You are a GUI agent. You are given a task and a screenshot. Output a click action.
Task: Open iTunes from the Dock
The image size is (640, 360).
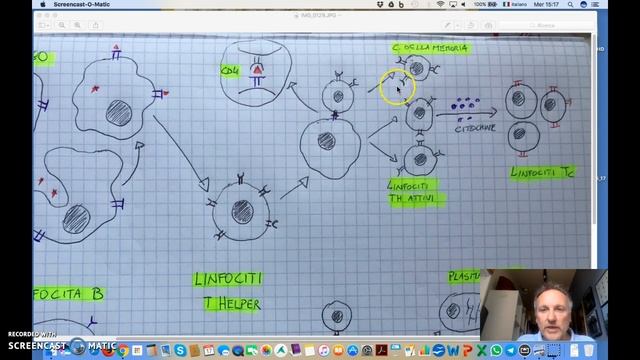point(324,350)
